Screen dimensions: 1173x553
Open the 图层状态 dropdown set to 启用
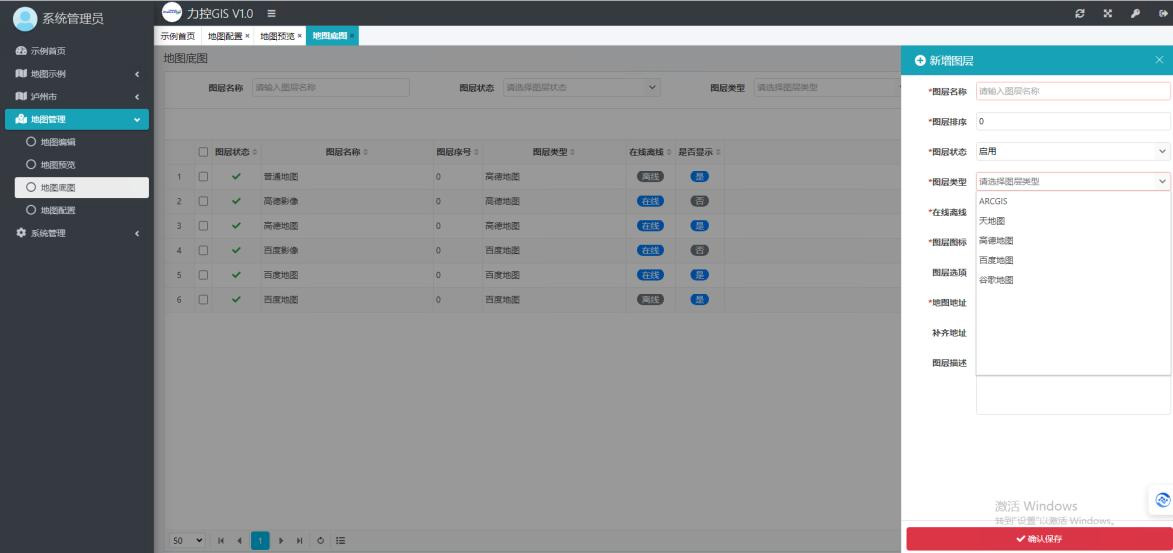click(x=1072, y=151)
